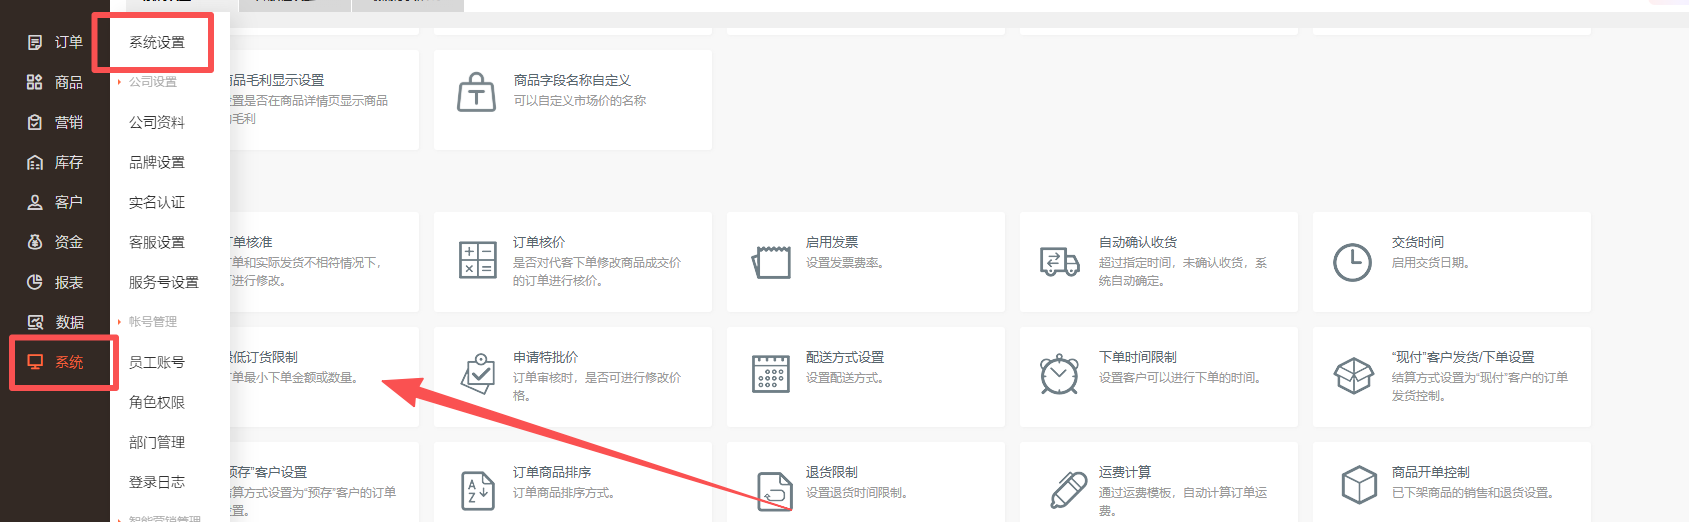Click the 资金 money bag sidebar icon
The image size is (1689, 522).
click(x=35, y=242)
